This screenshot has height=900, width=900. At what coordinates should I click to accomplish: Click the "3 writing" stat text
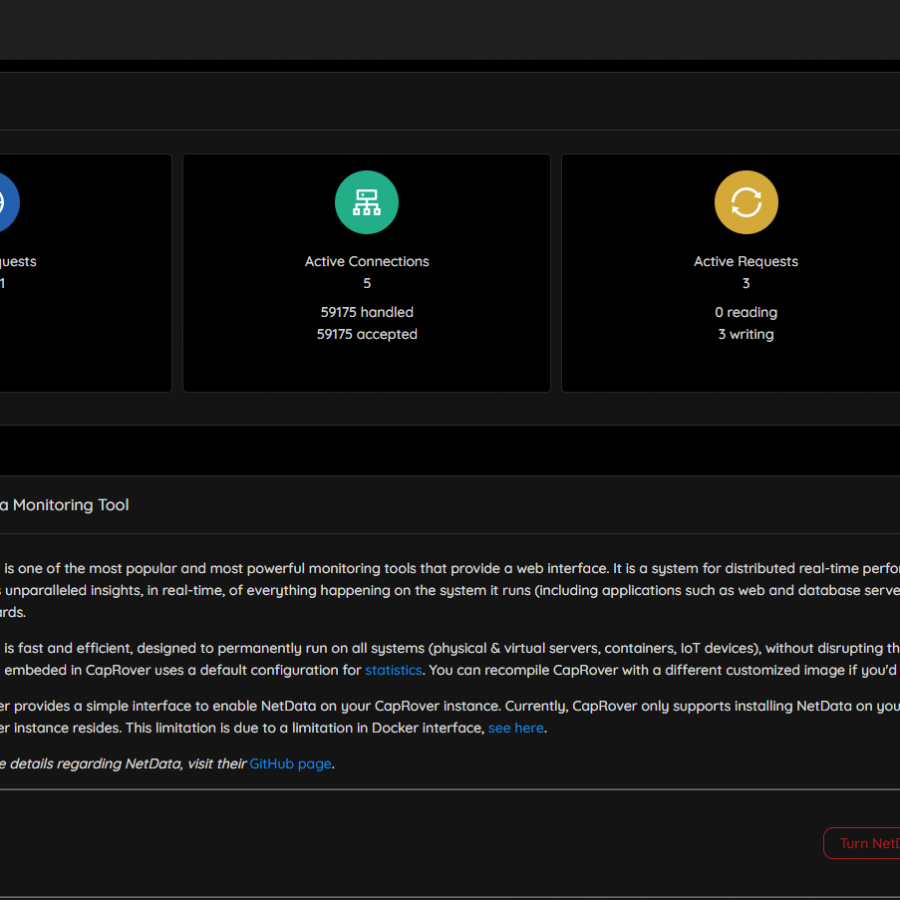click(x=746, y=334)
